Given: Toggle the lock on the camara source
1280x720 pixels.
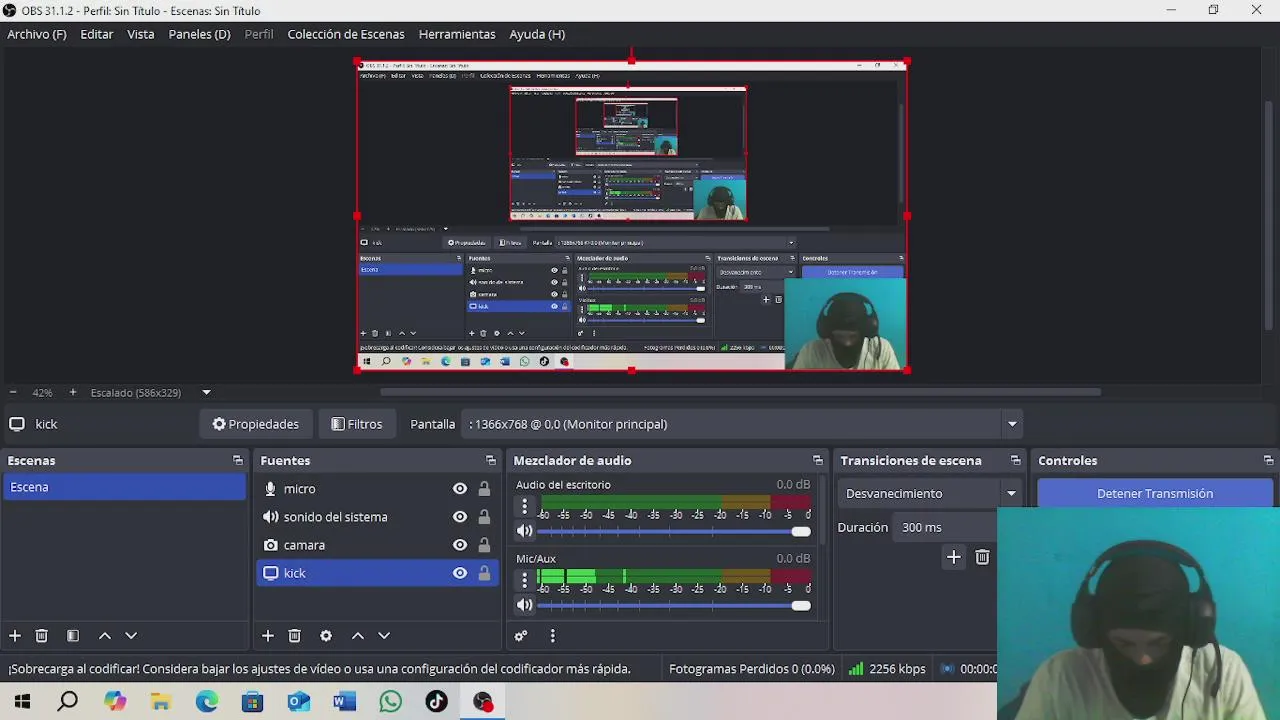Looking at the screenshot, I should (484, 545).
